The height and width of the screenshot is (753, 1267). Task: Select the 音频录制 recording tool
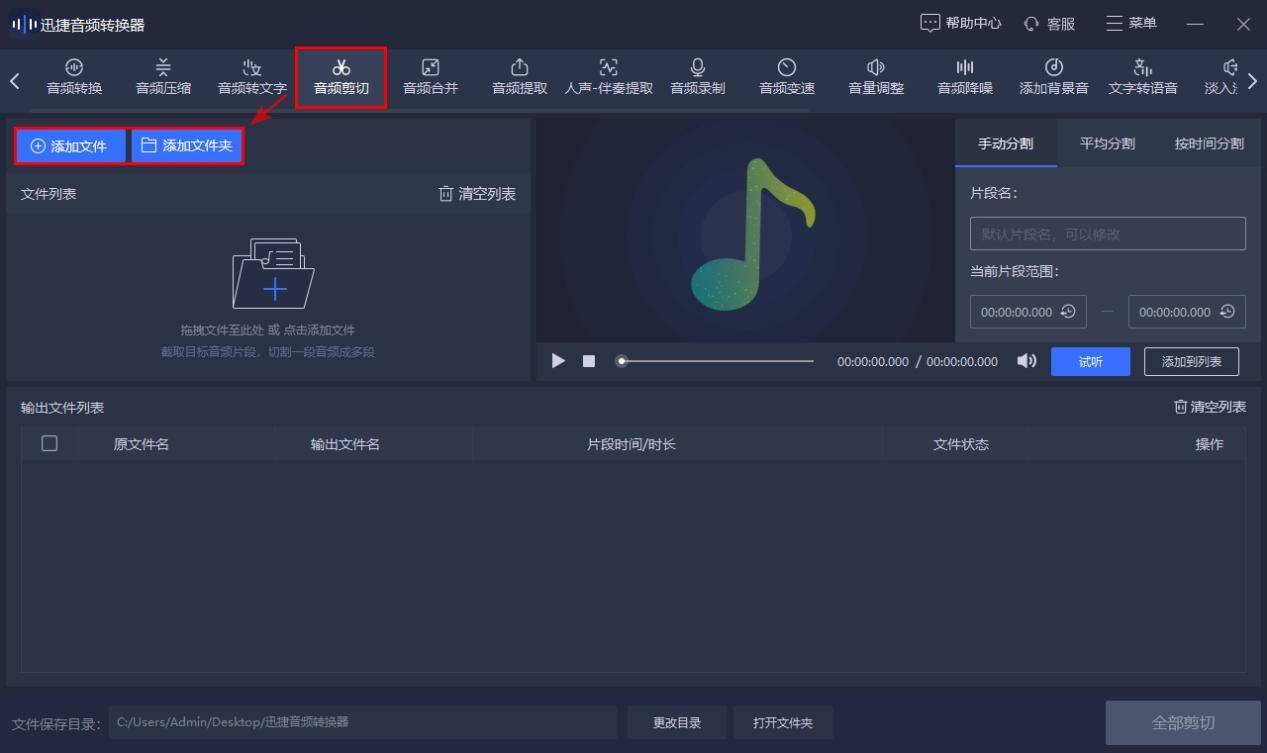click(x=697, y=77)
